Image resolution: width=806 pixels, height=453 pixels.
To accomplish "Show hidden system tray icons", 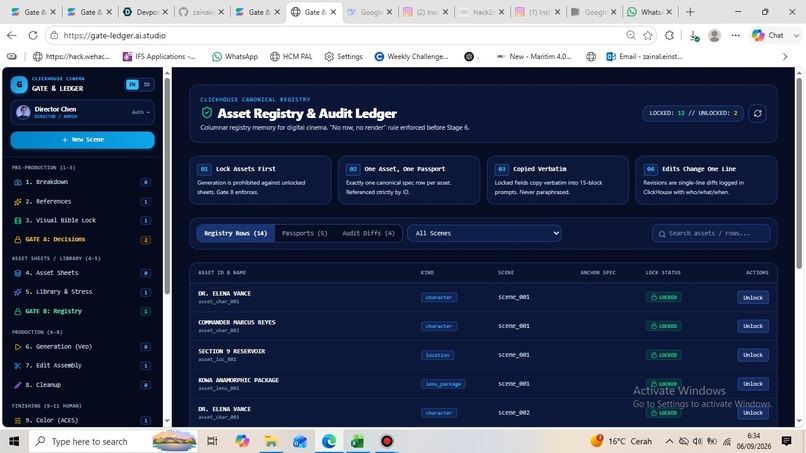I will pos(669,441).
